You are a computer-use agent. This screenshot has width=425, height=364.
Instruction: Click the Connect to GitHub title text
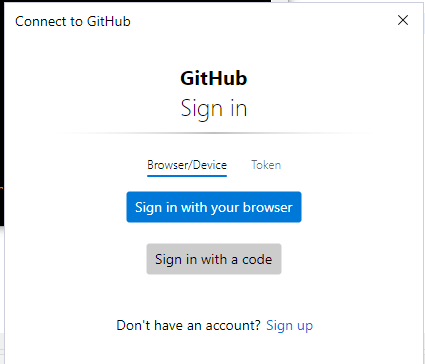73,21
